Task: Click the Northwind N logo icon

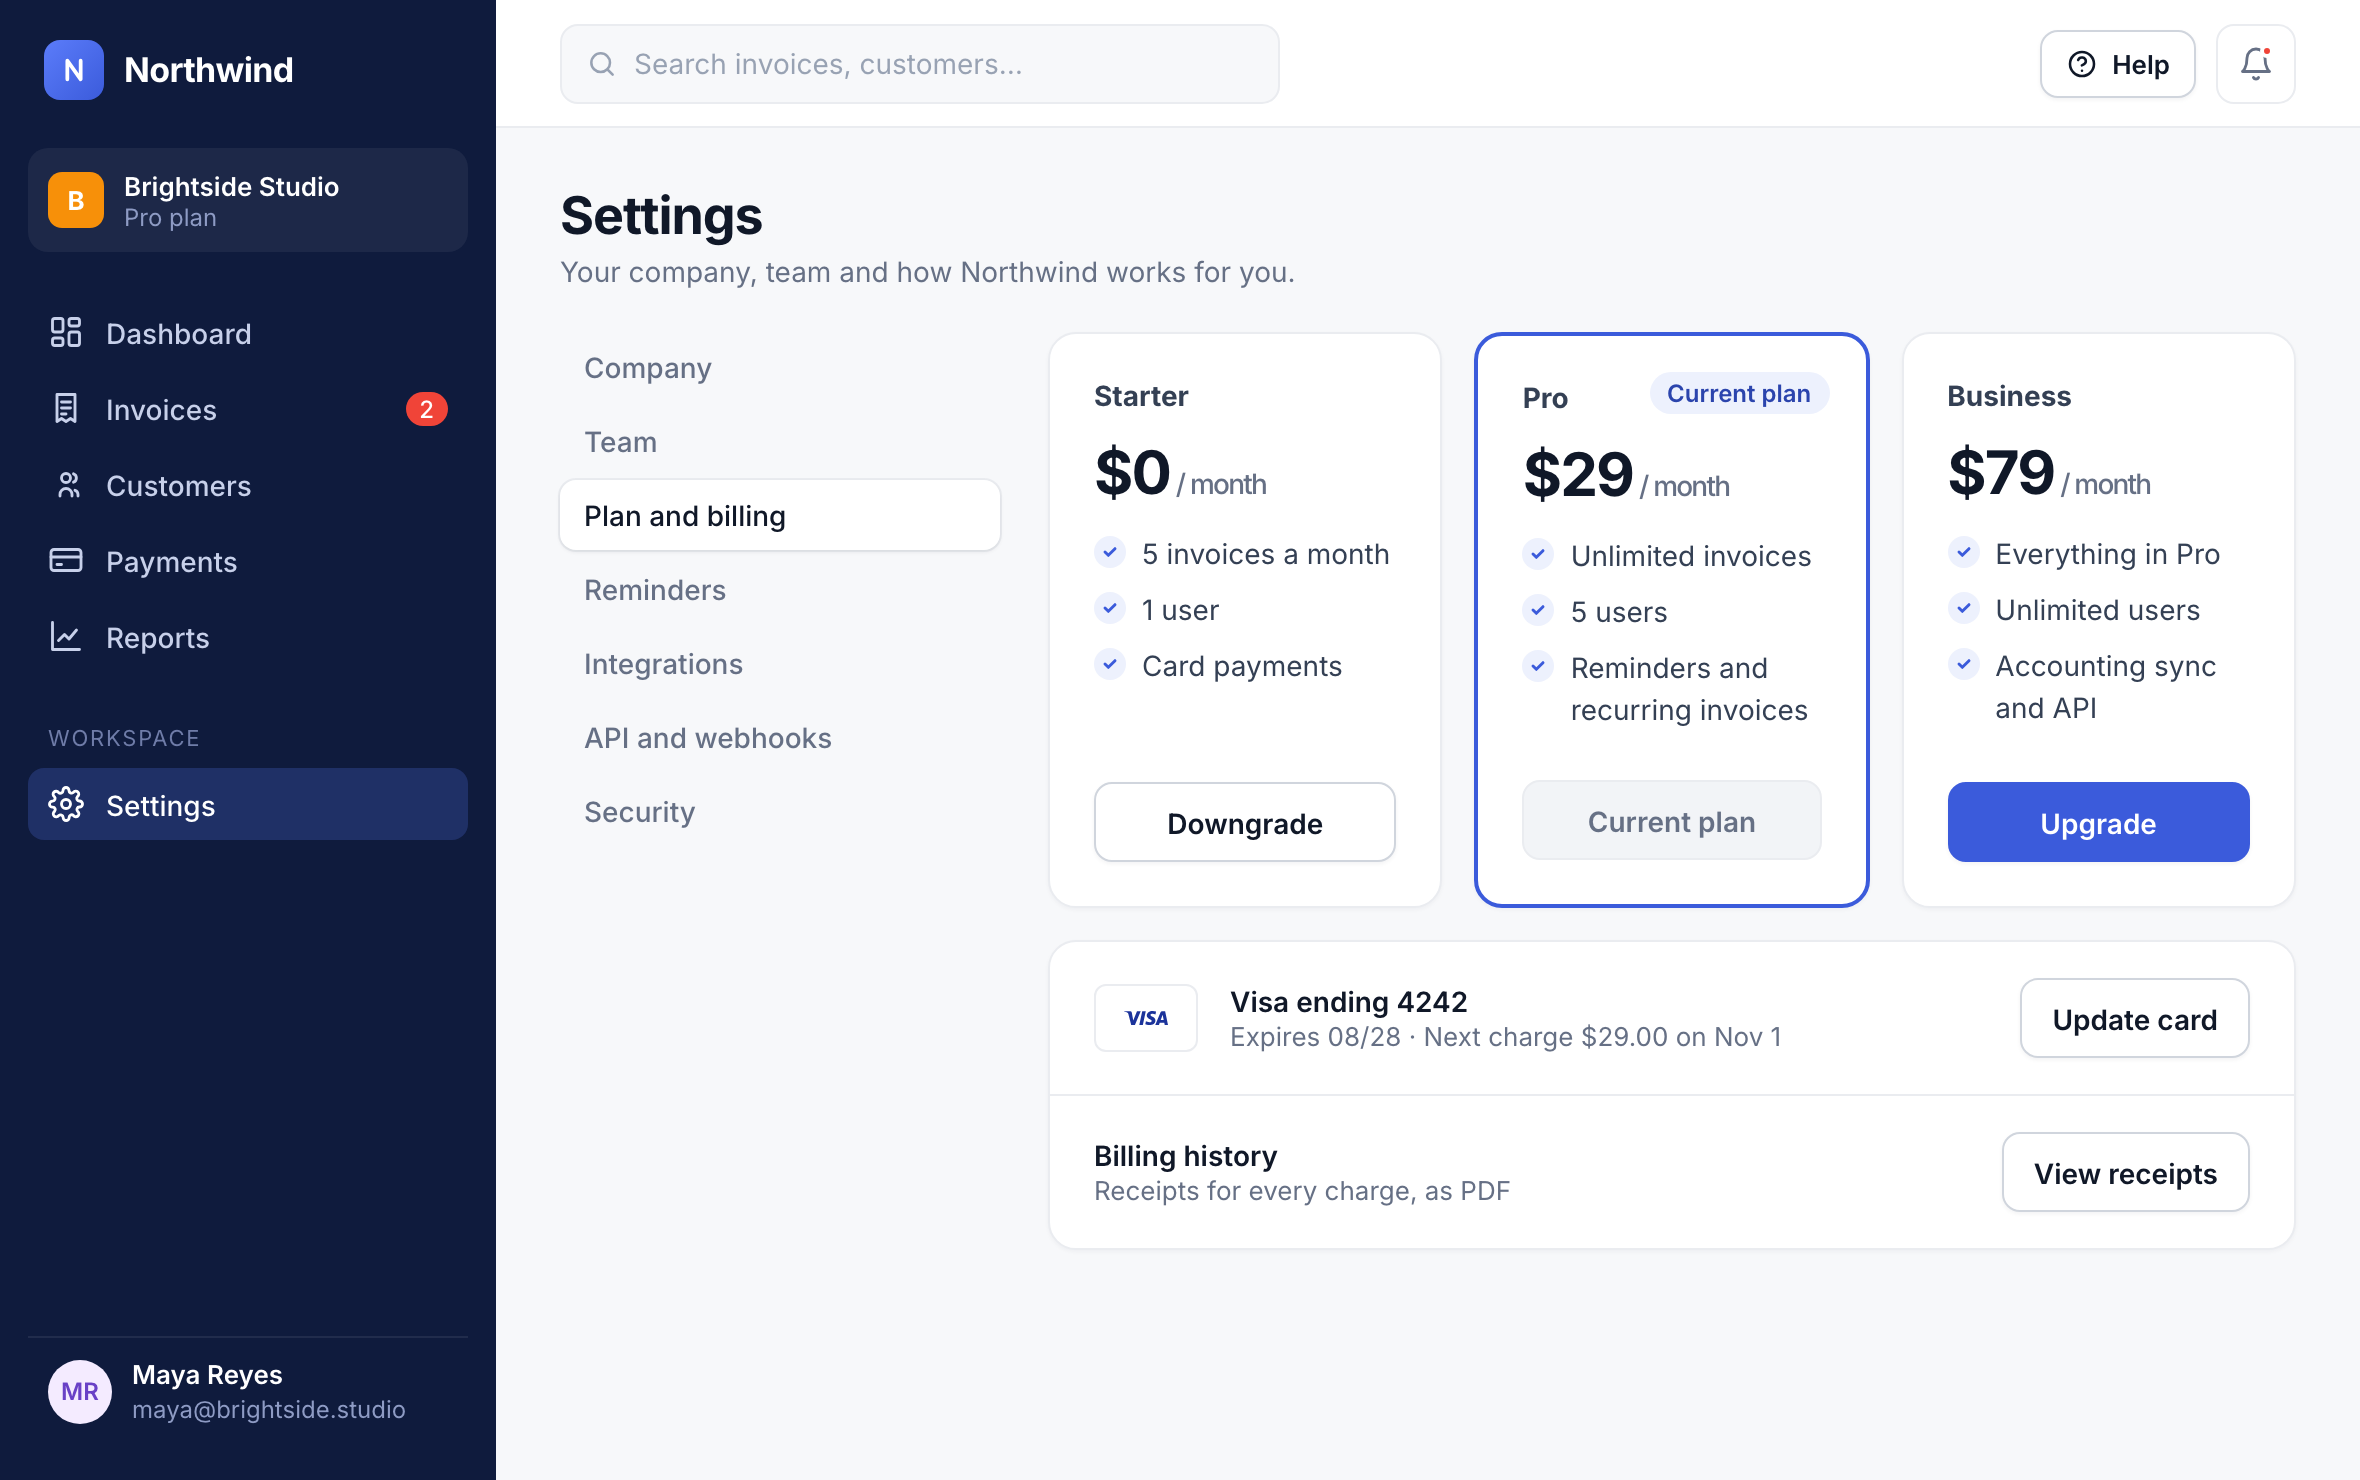Action: (73, 69)
